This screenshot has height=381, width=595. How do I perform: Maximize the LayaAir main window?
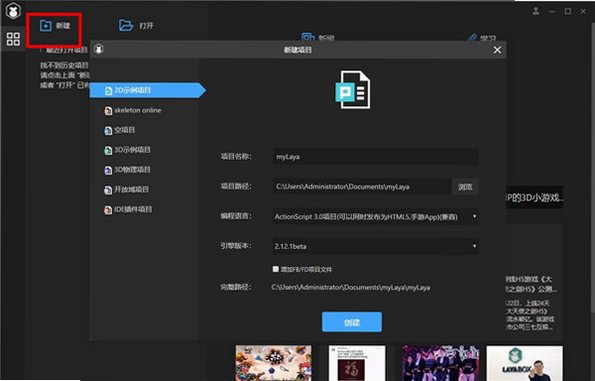pos(568,12)
